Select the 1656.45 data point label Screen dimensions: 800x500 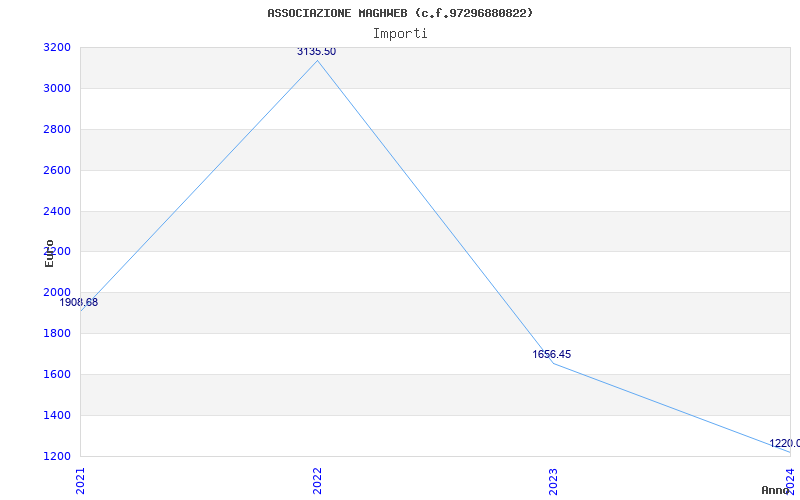[552, 355]
